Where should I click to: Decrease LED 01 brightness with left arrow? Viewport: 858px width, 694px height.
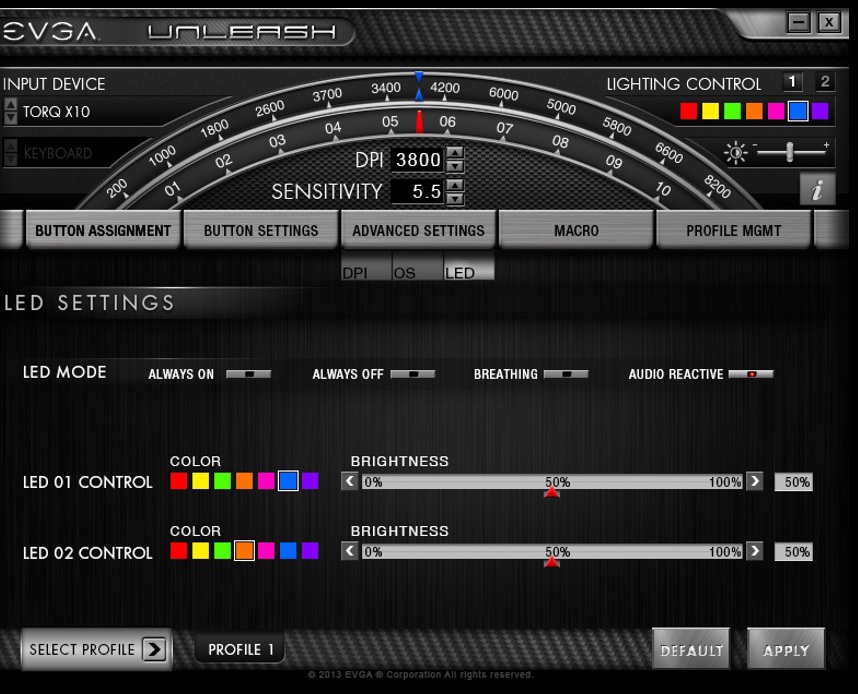click(x=350, y=482)
